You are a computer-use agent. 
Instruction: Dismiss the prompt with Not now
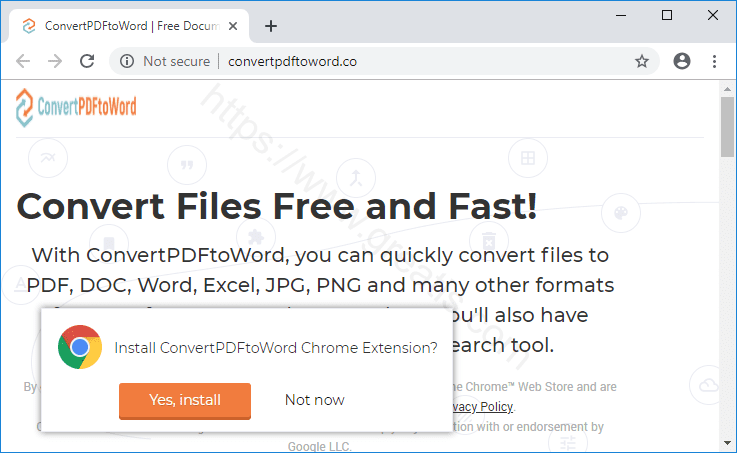coord(314,400)
